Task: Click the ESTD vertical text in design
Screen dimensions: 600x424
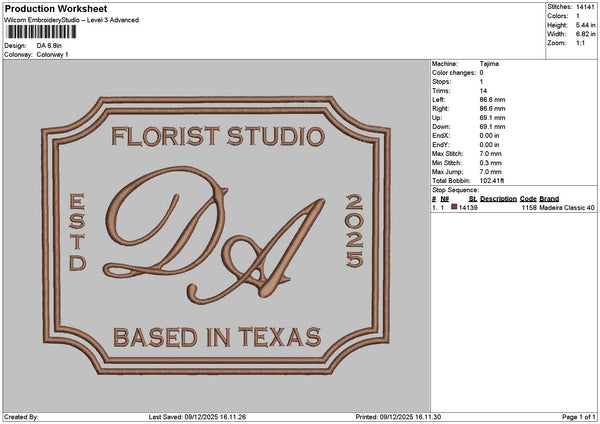Action: click(x=77, y=233)
